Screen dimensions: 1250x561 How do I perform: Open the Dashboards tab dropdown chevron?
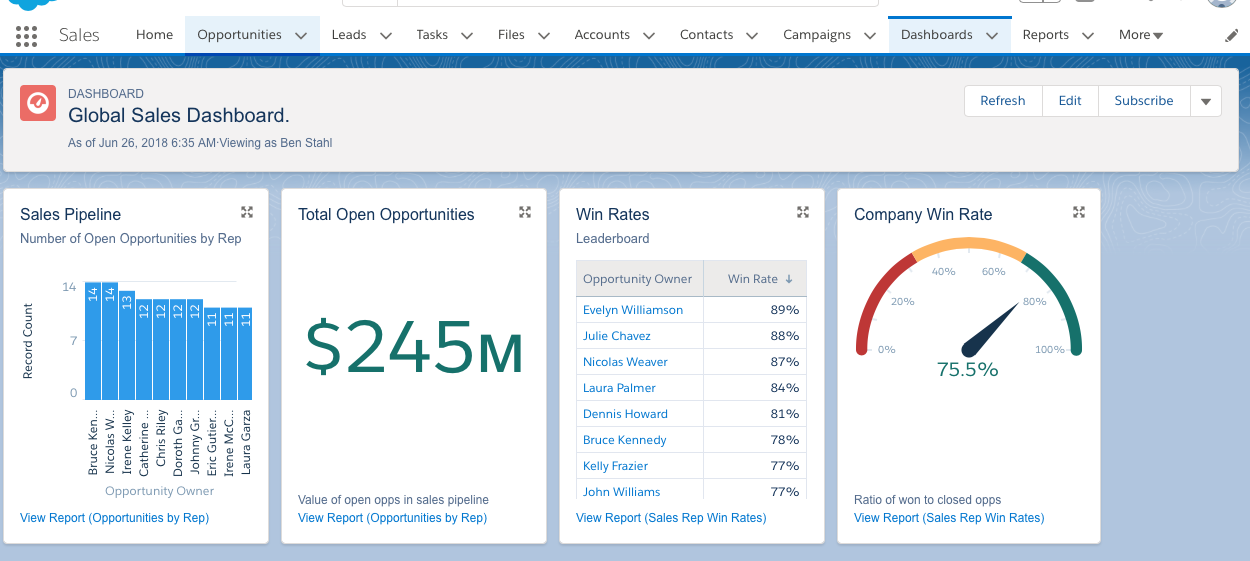(x=992, y=35)
